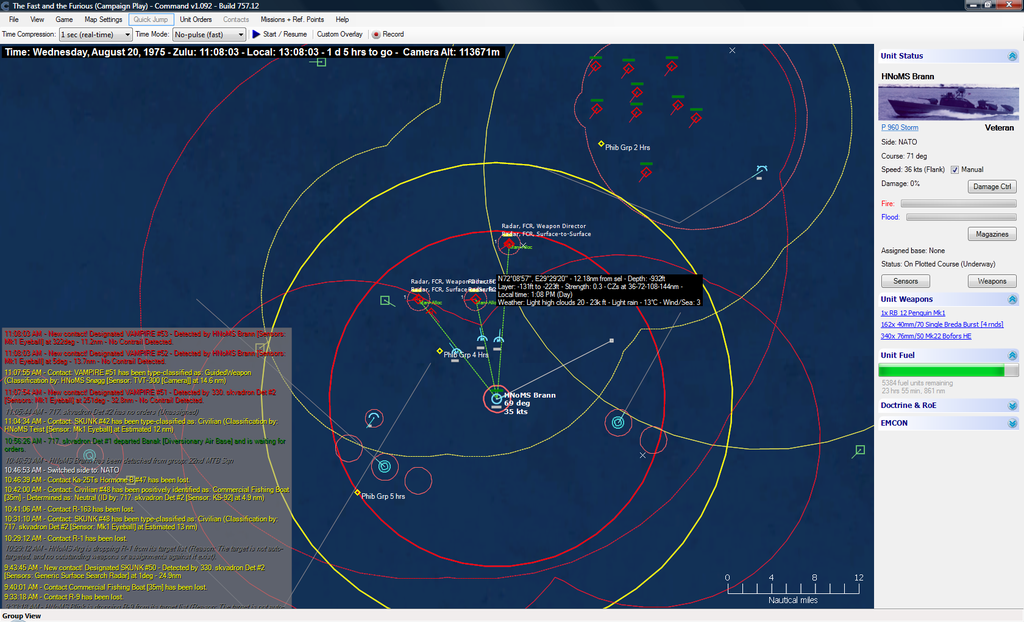Click the friendly aircraft icon in upper right

tap(761, 170)
